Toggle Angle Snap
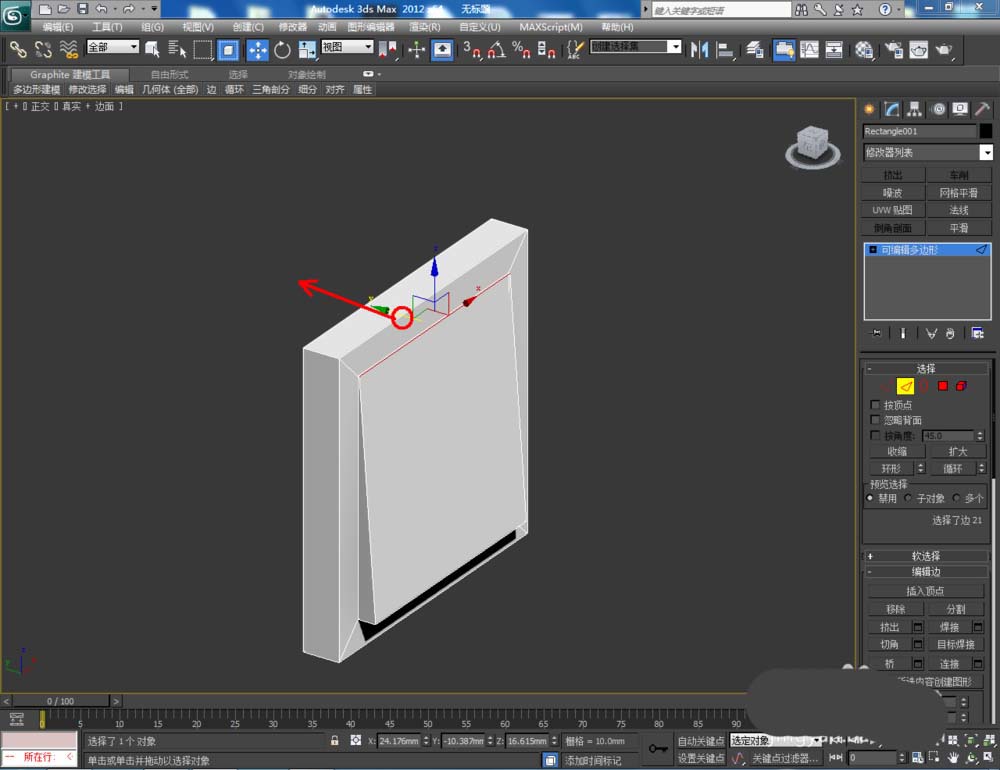1000x770 pixels. [x=497, y=49]
